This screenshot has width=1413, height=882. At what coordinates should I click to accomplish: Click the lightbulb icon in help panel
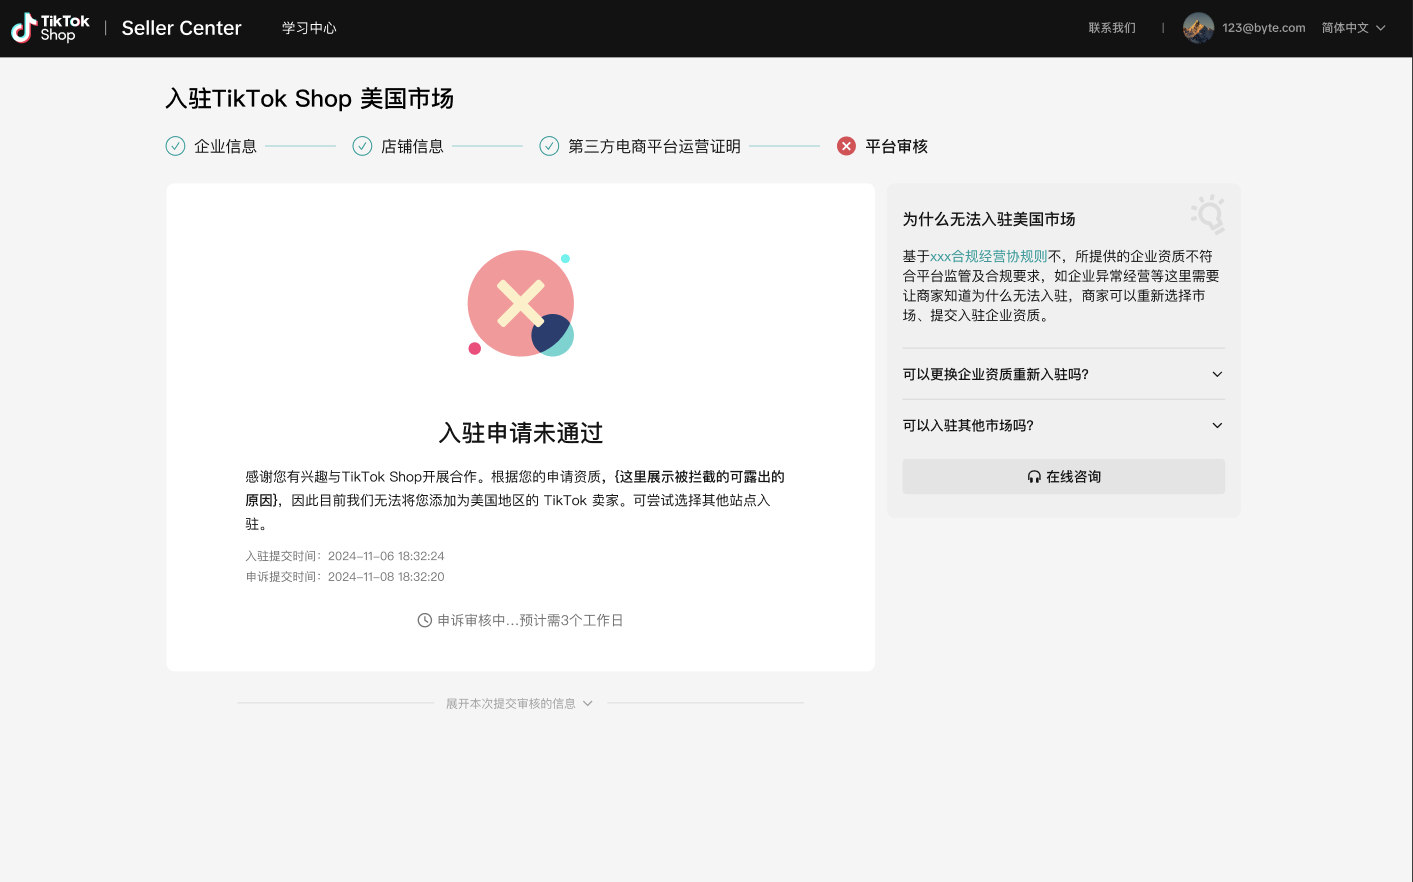tap(1208, 214)
